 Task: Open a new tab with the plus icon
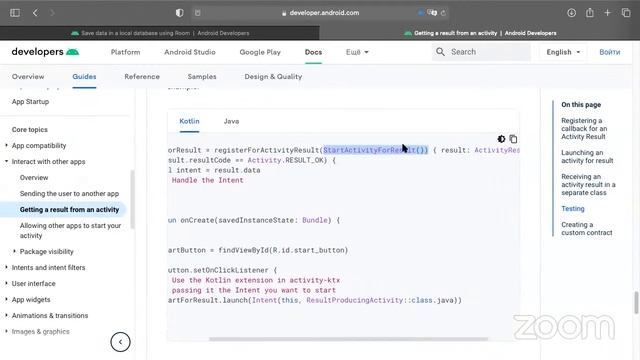click(607, 13)
